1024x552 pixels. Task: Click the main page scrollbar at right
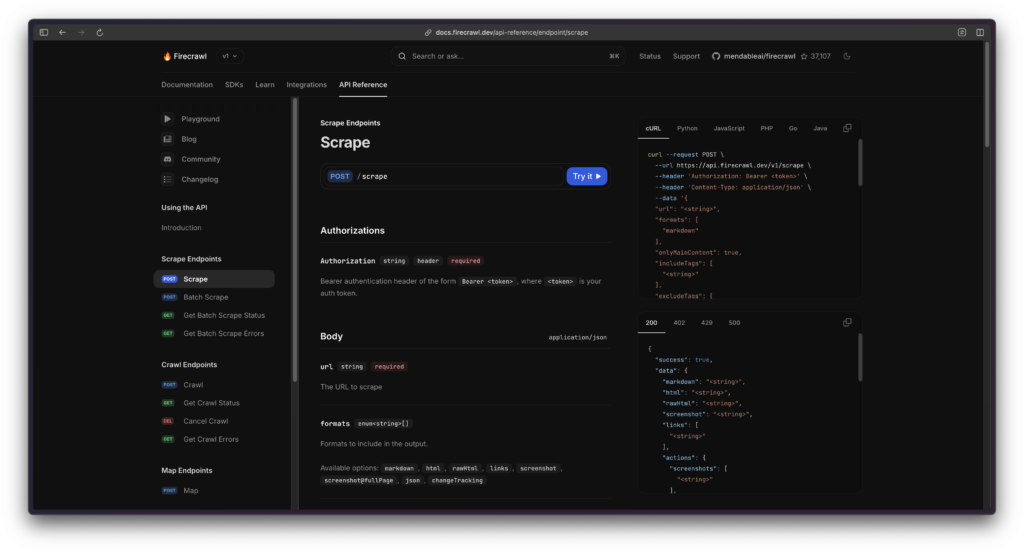click(x=987, y=97)
